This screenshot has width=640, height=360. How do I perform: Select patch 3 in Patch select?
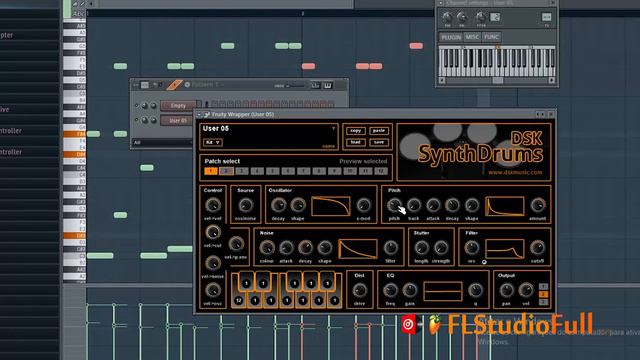coord(242,171)
